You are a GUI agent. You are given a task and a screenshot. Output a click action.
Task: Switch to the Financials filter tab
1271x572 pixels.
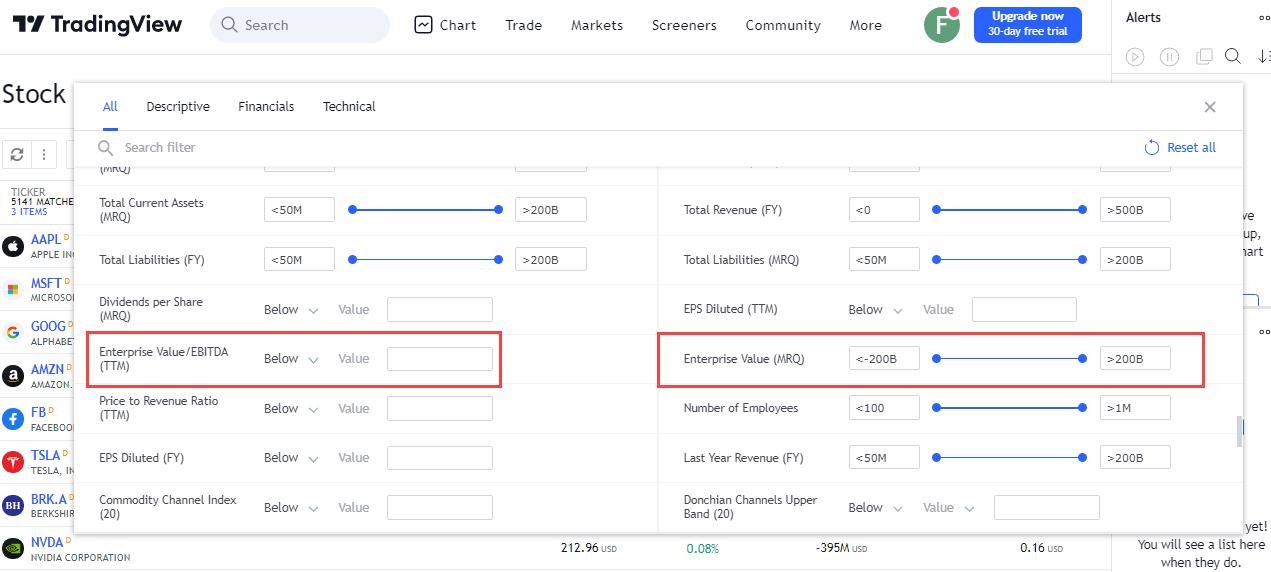[266, 107]
